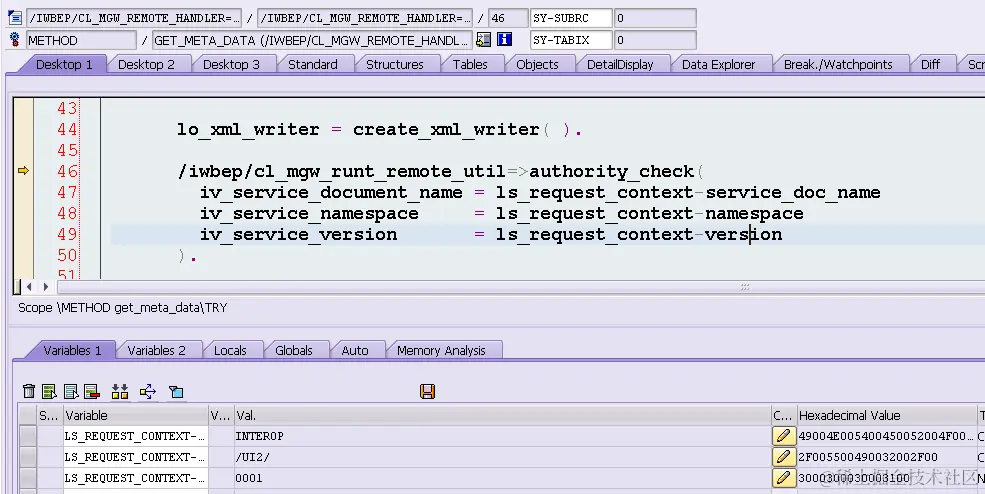This screenshot has height=494, width=985.
Task: Click the orange floppy disk save icon
Action: [x=428, y=392]
